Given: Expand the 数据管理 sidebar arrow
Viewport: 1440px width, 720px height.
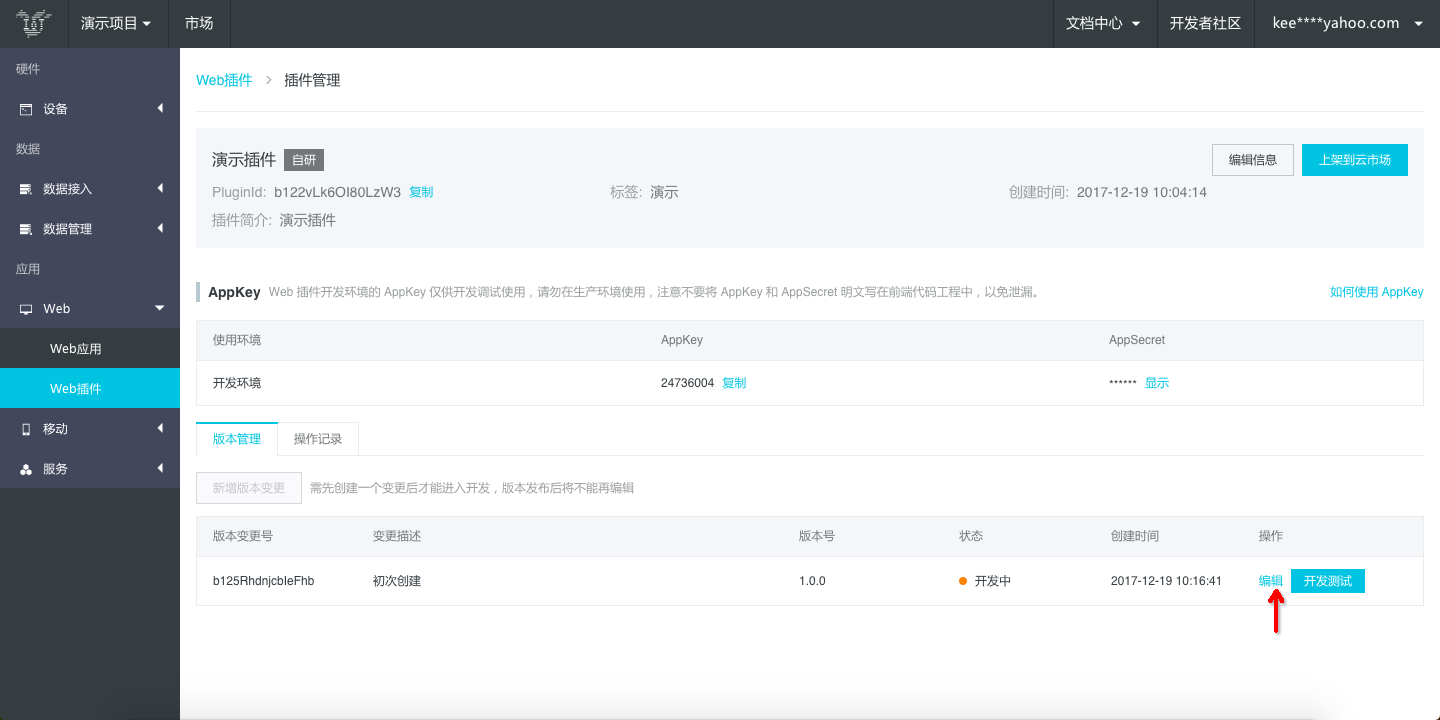Looking at the screenshot, I should tap(160, 228).
